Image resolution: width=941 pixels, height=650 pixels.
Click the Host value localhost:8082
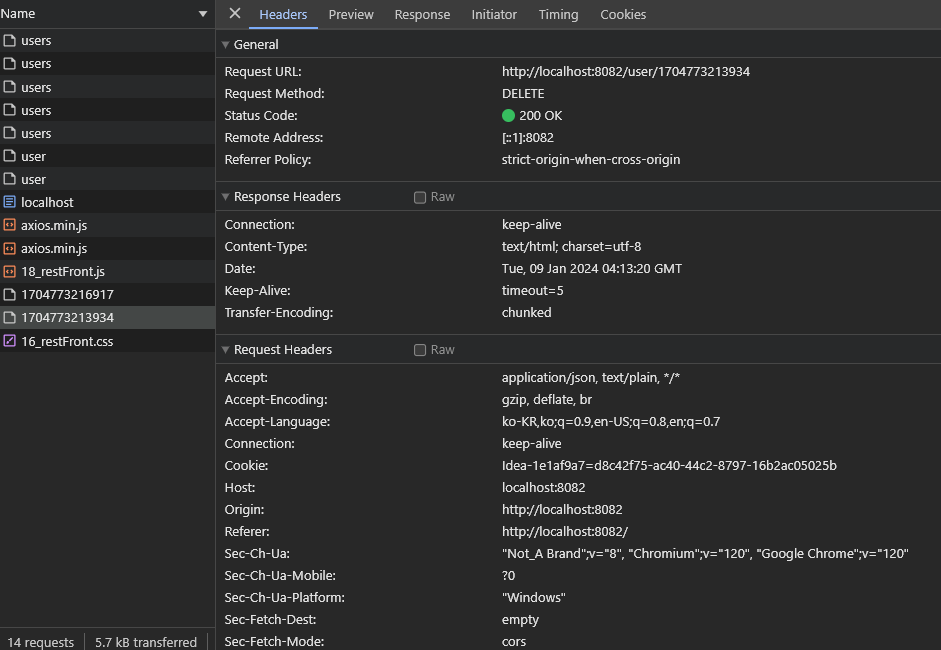click(x=543, y=487)
